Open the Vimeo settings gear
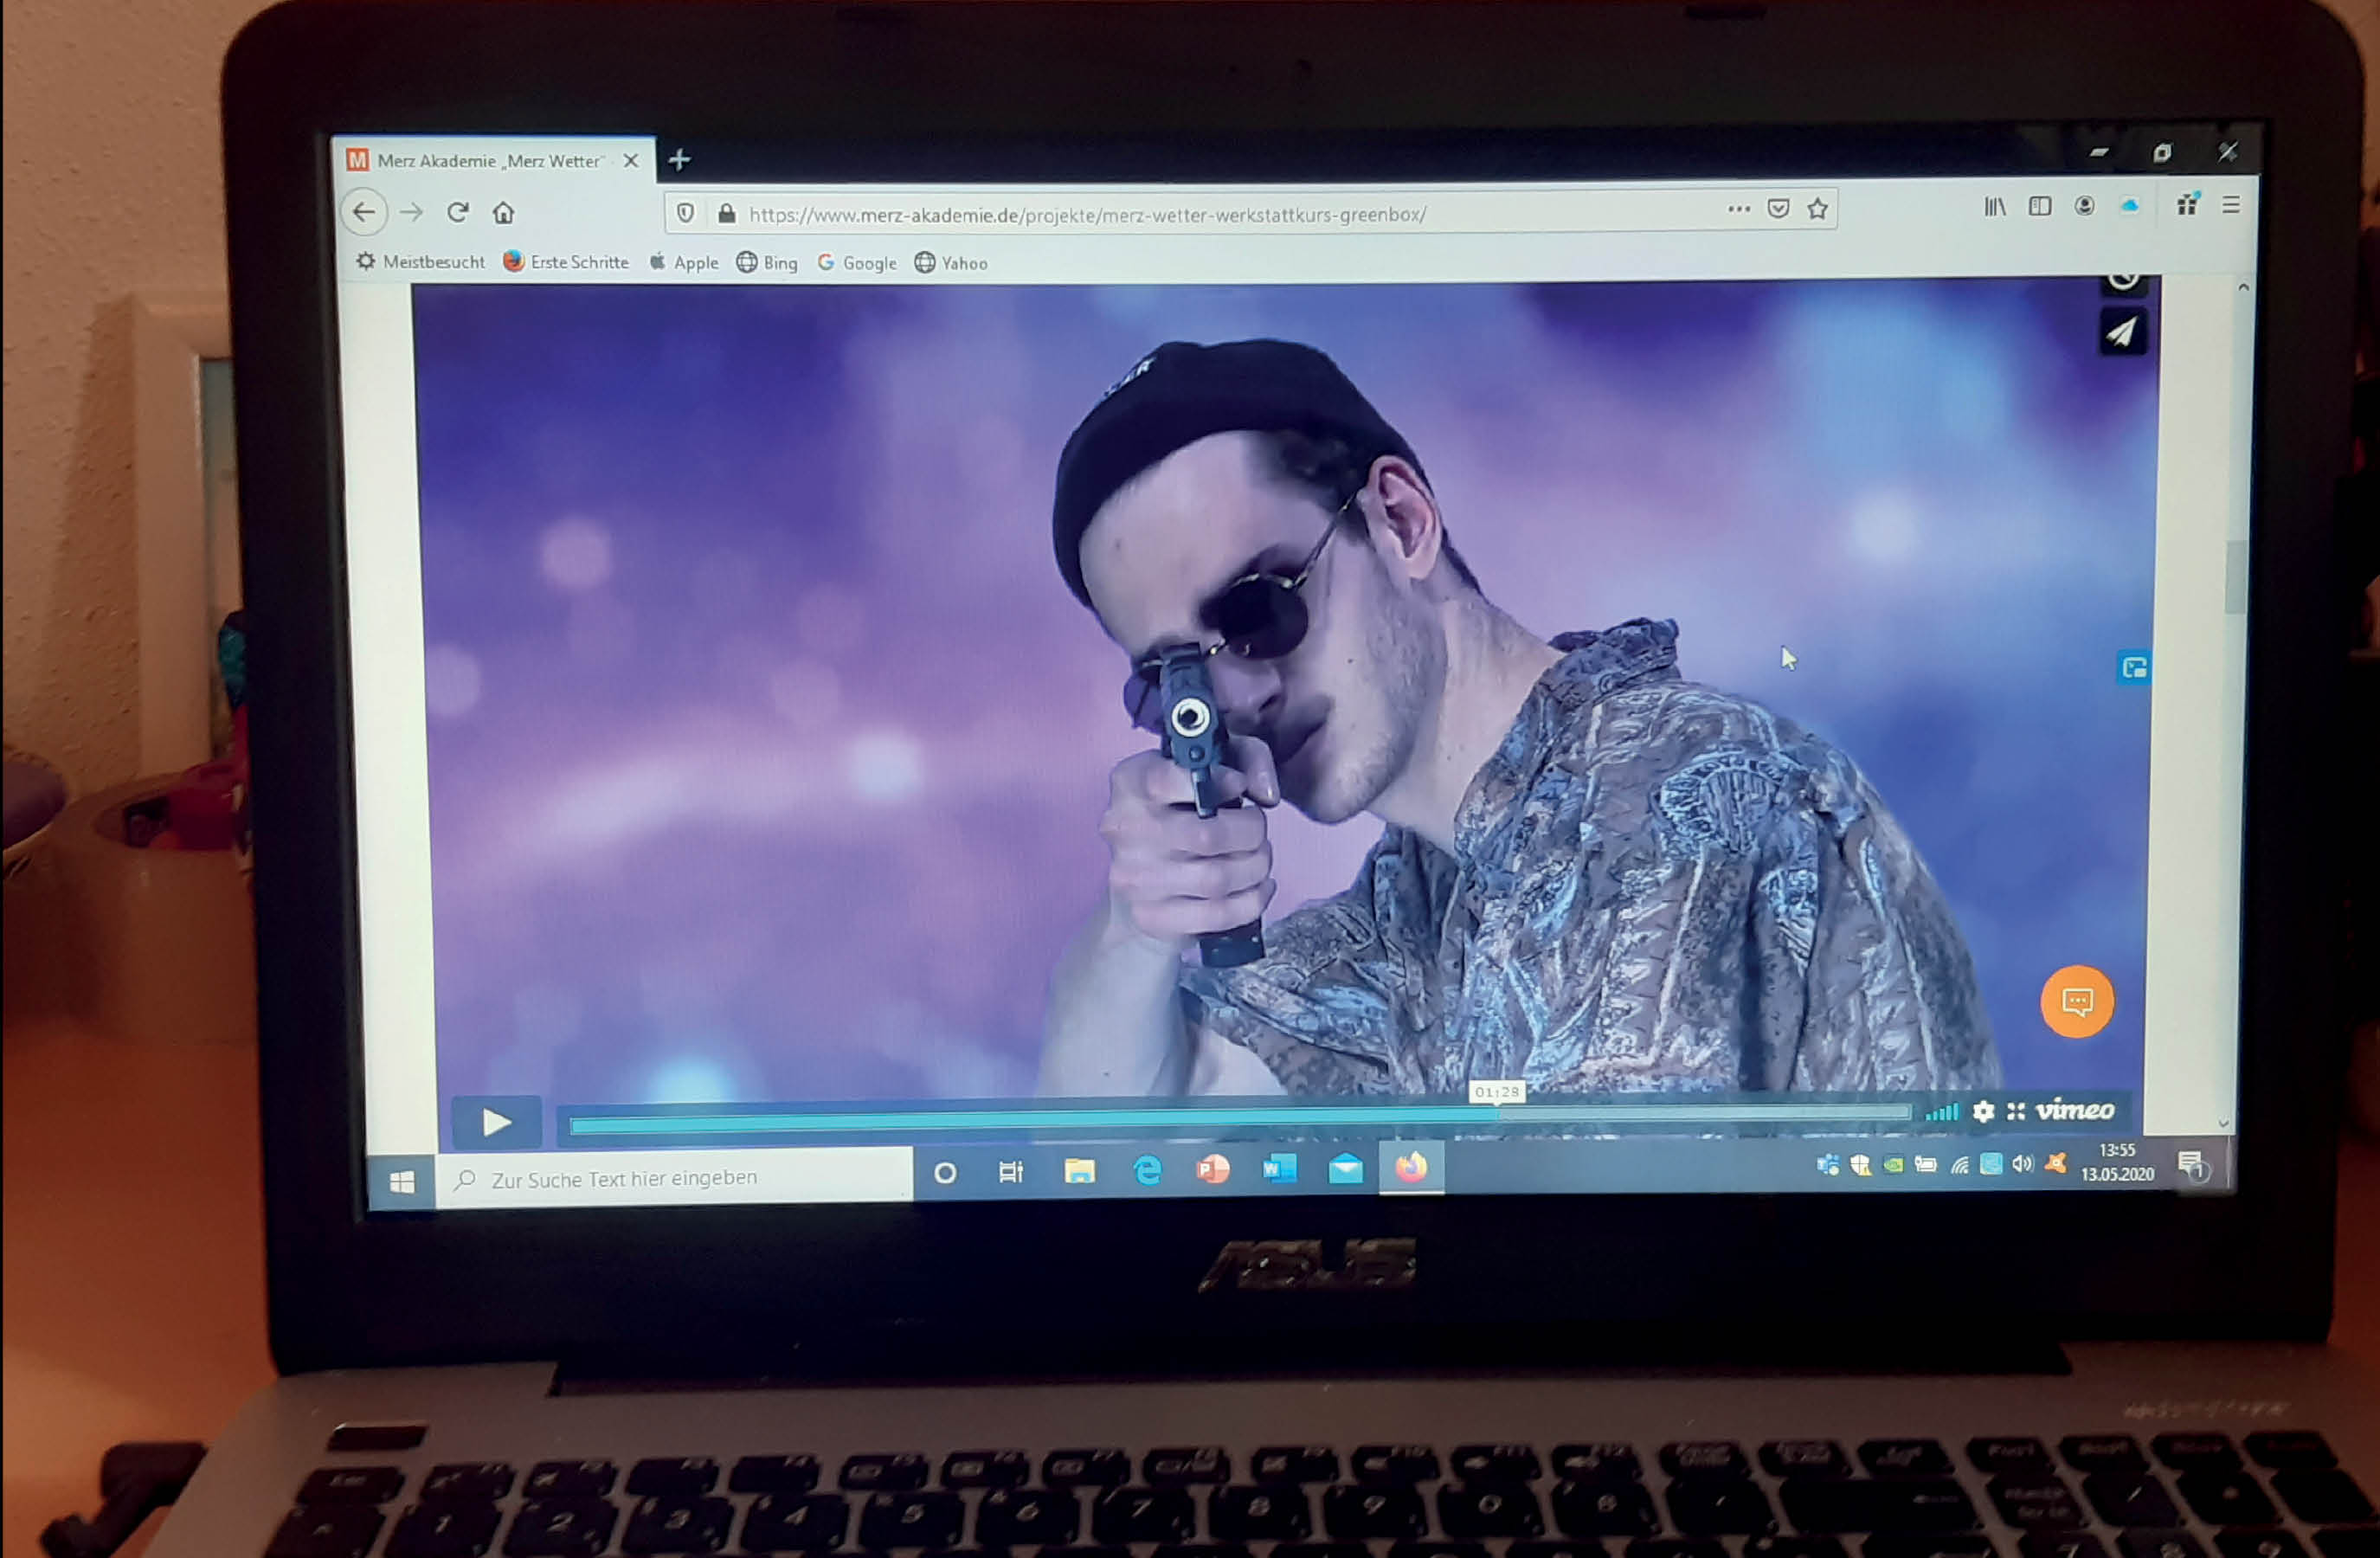2380x1558 pixels. pos(1984,1112)
